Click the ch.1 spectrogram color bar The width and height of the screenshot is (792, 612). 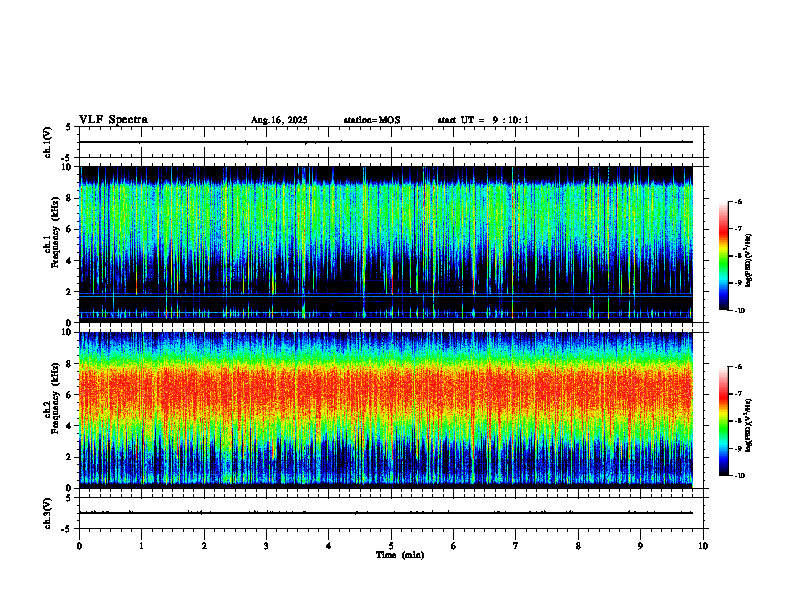pos(723,256)
